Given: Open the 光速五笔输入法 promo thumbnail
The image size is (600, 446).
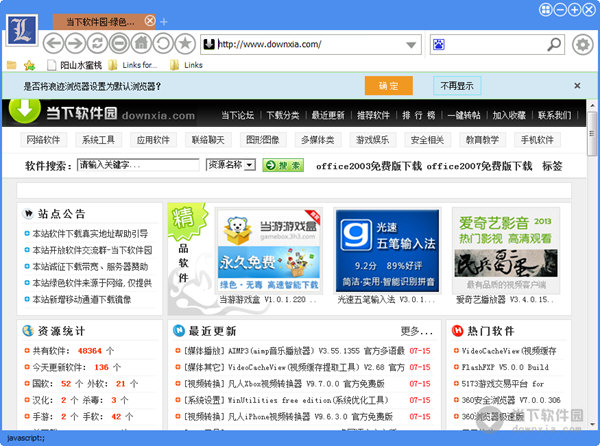Looking at the screenshot, I should (x=387, y=251).
